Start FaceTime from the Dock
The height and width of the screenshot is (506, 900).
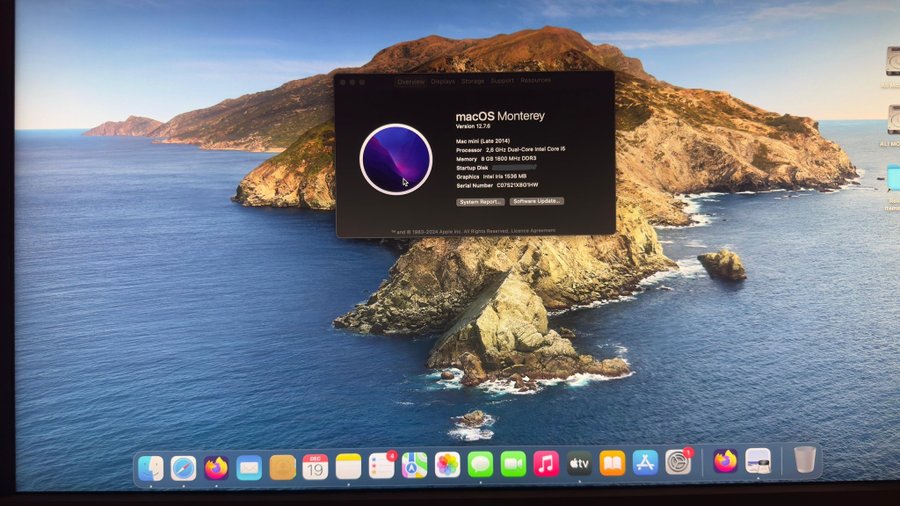pos(513,464)
